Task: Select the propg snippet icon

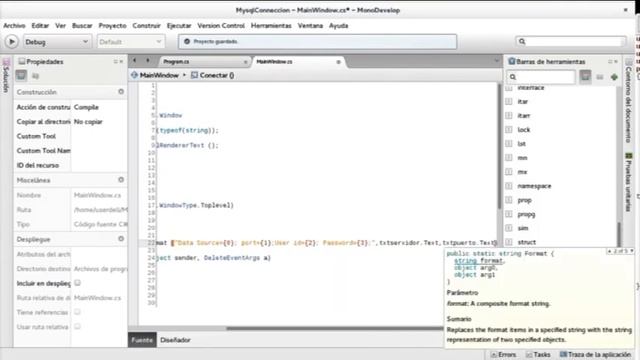Action: click(509, 214)
